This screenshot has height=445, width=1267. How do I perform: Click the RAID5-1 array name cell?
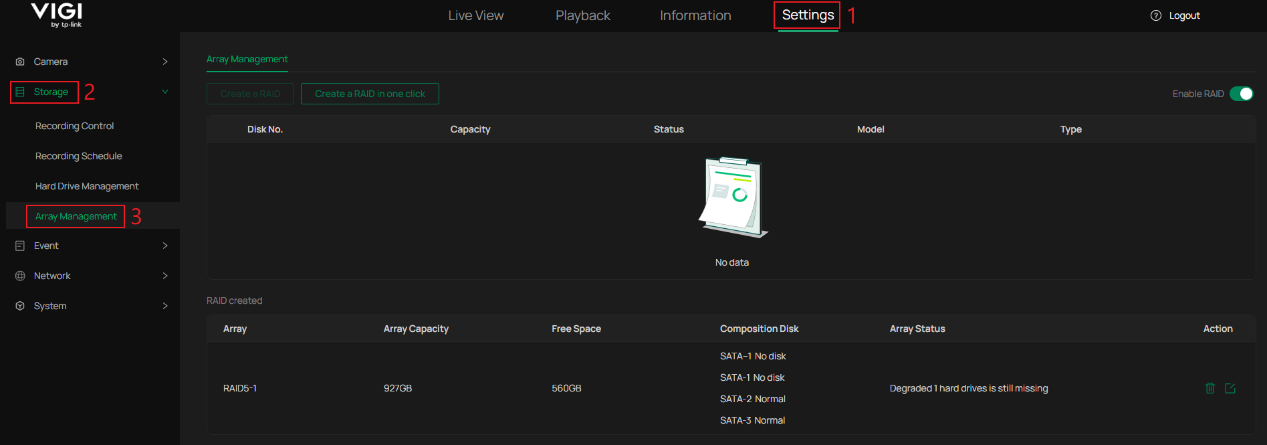240,388
